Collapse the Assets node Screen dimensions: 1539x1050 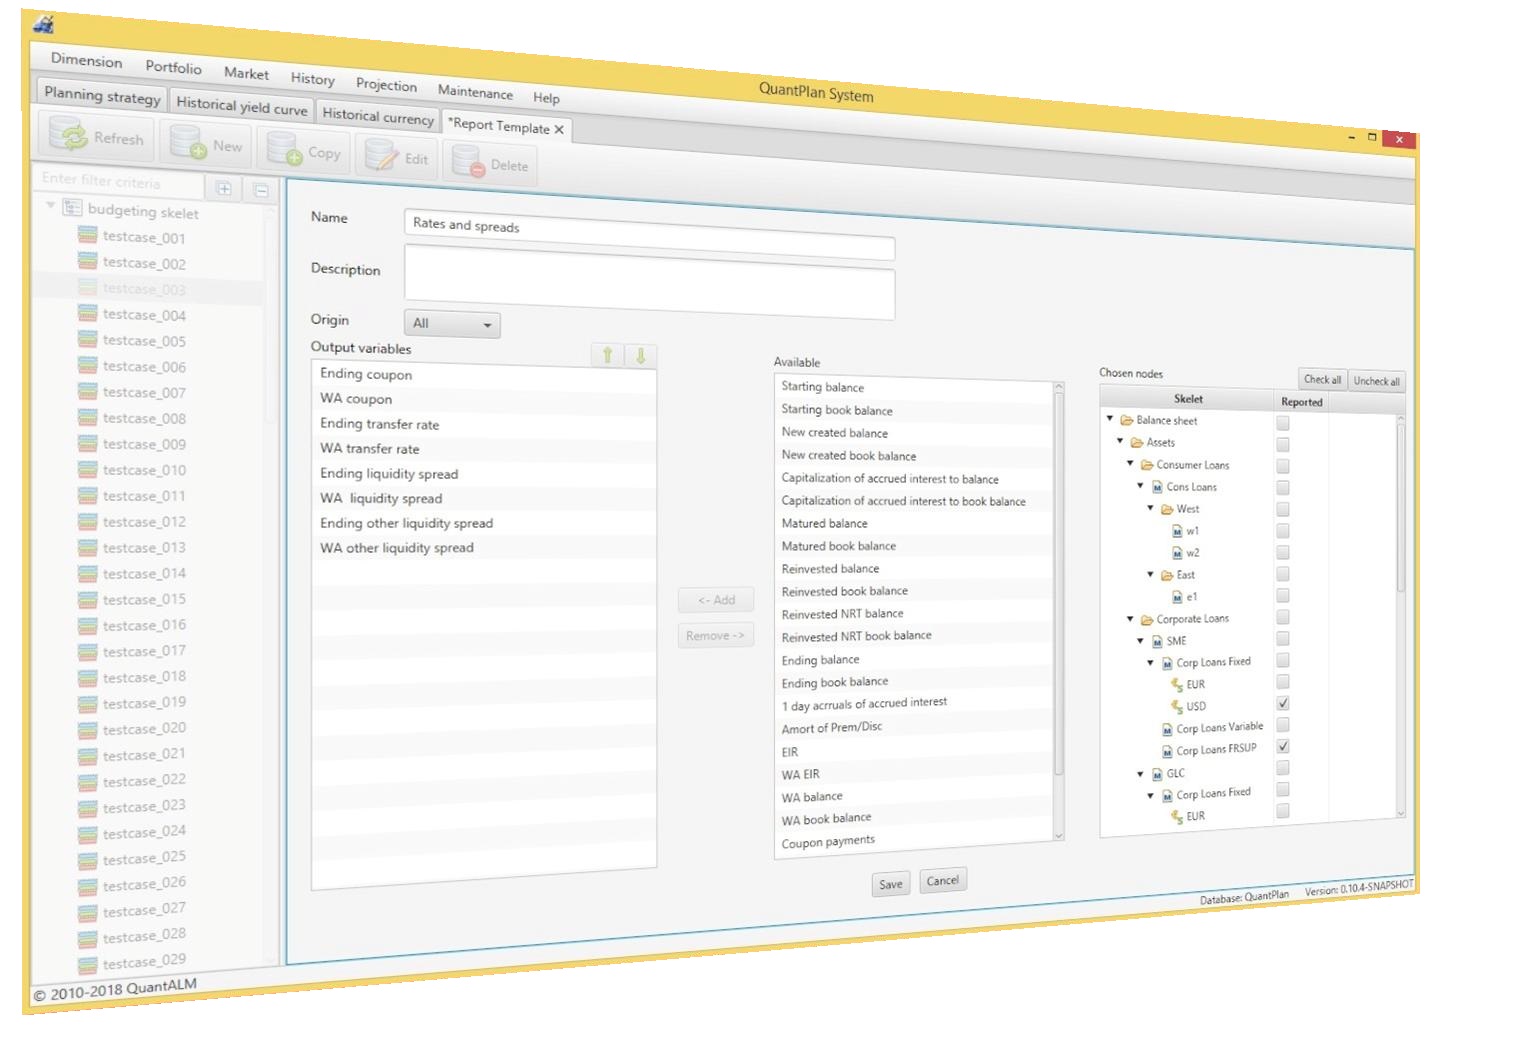tap(1120, 441)
